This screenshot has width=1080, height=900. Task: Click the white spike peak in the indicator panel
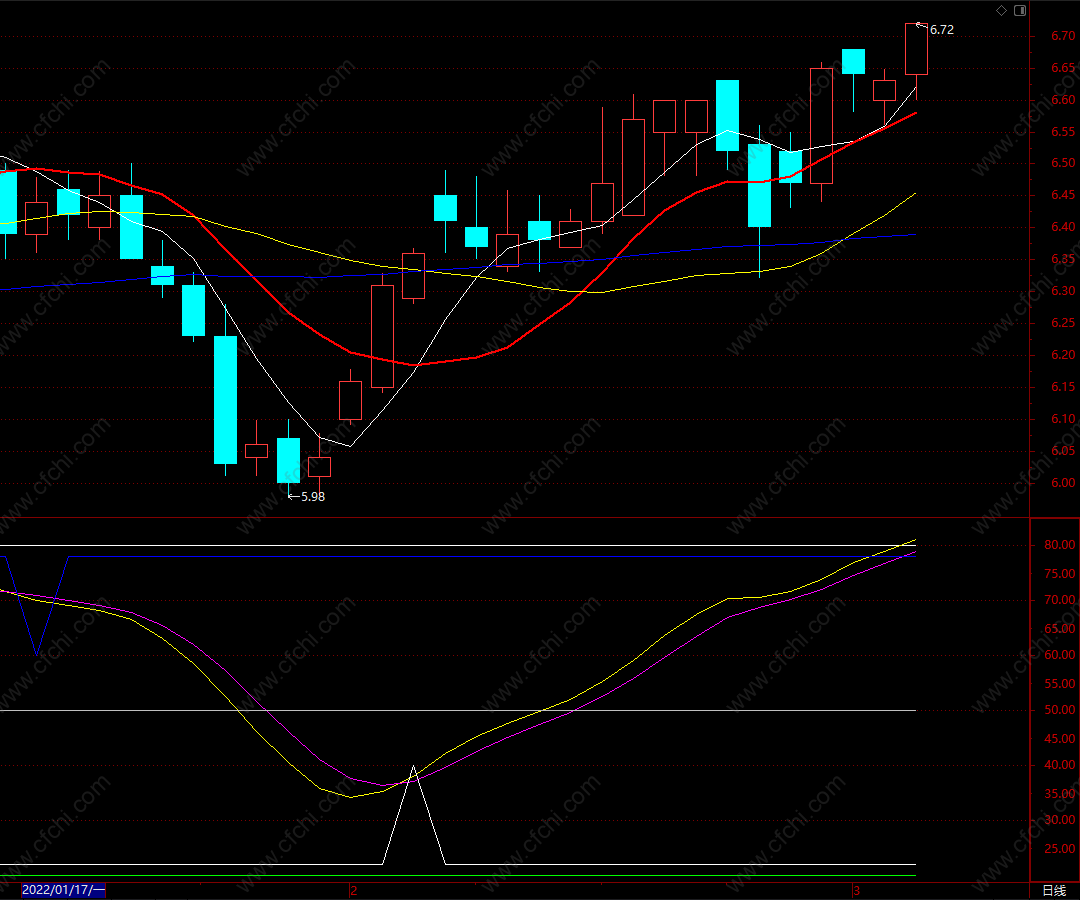(x=413, y=767)
